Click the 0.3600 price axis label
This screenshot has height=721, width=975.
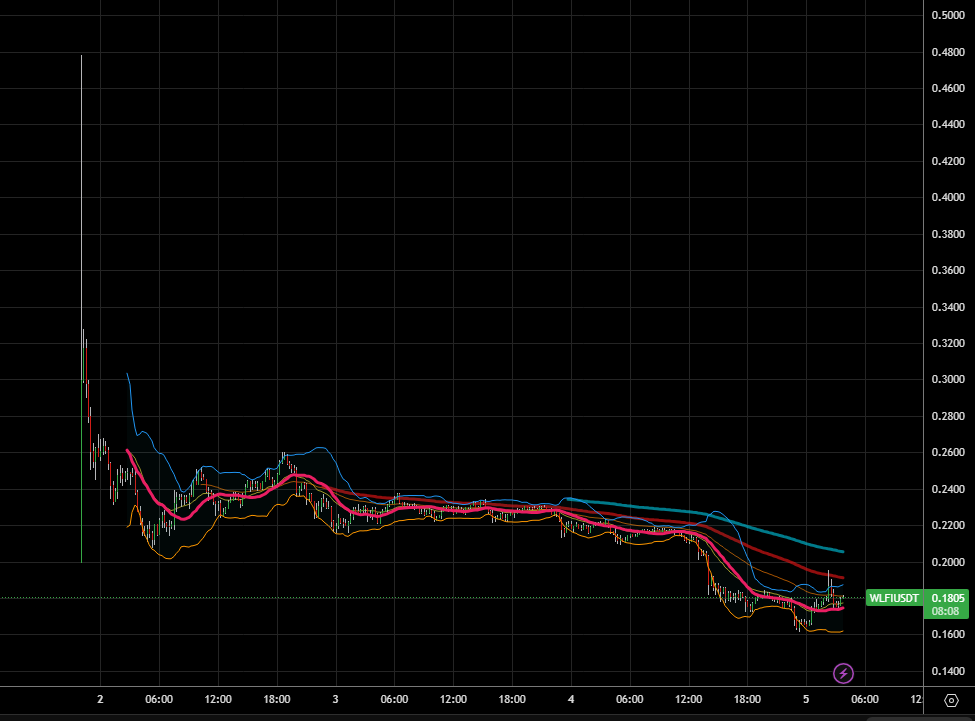tap(948, 270)
